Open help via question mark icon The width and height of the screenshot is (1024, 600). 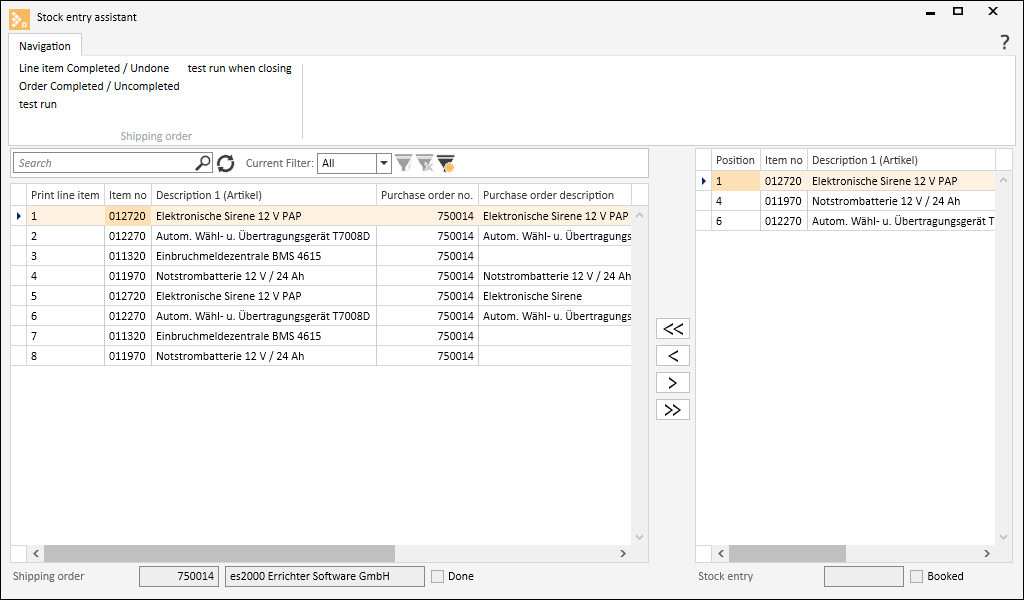coord(1004,42)
